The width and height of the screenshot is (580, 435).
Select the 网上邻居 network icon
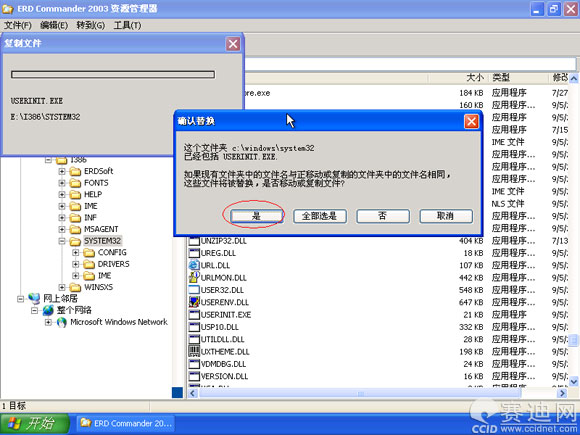pos(34,298)
